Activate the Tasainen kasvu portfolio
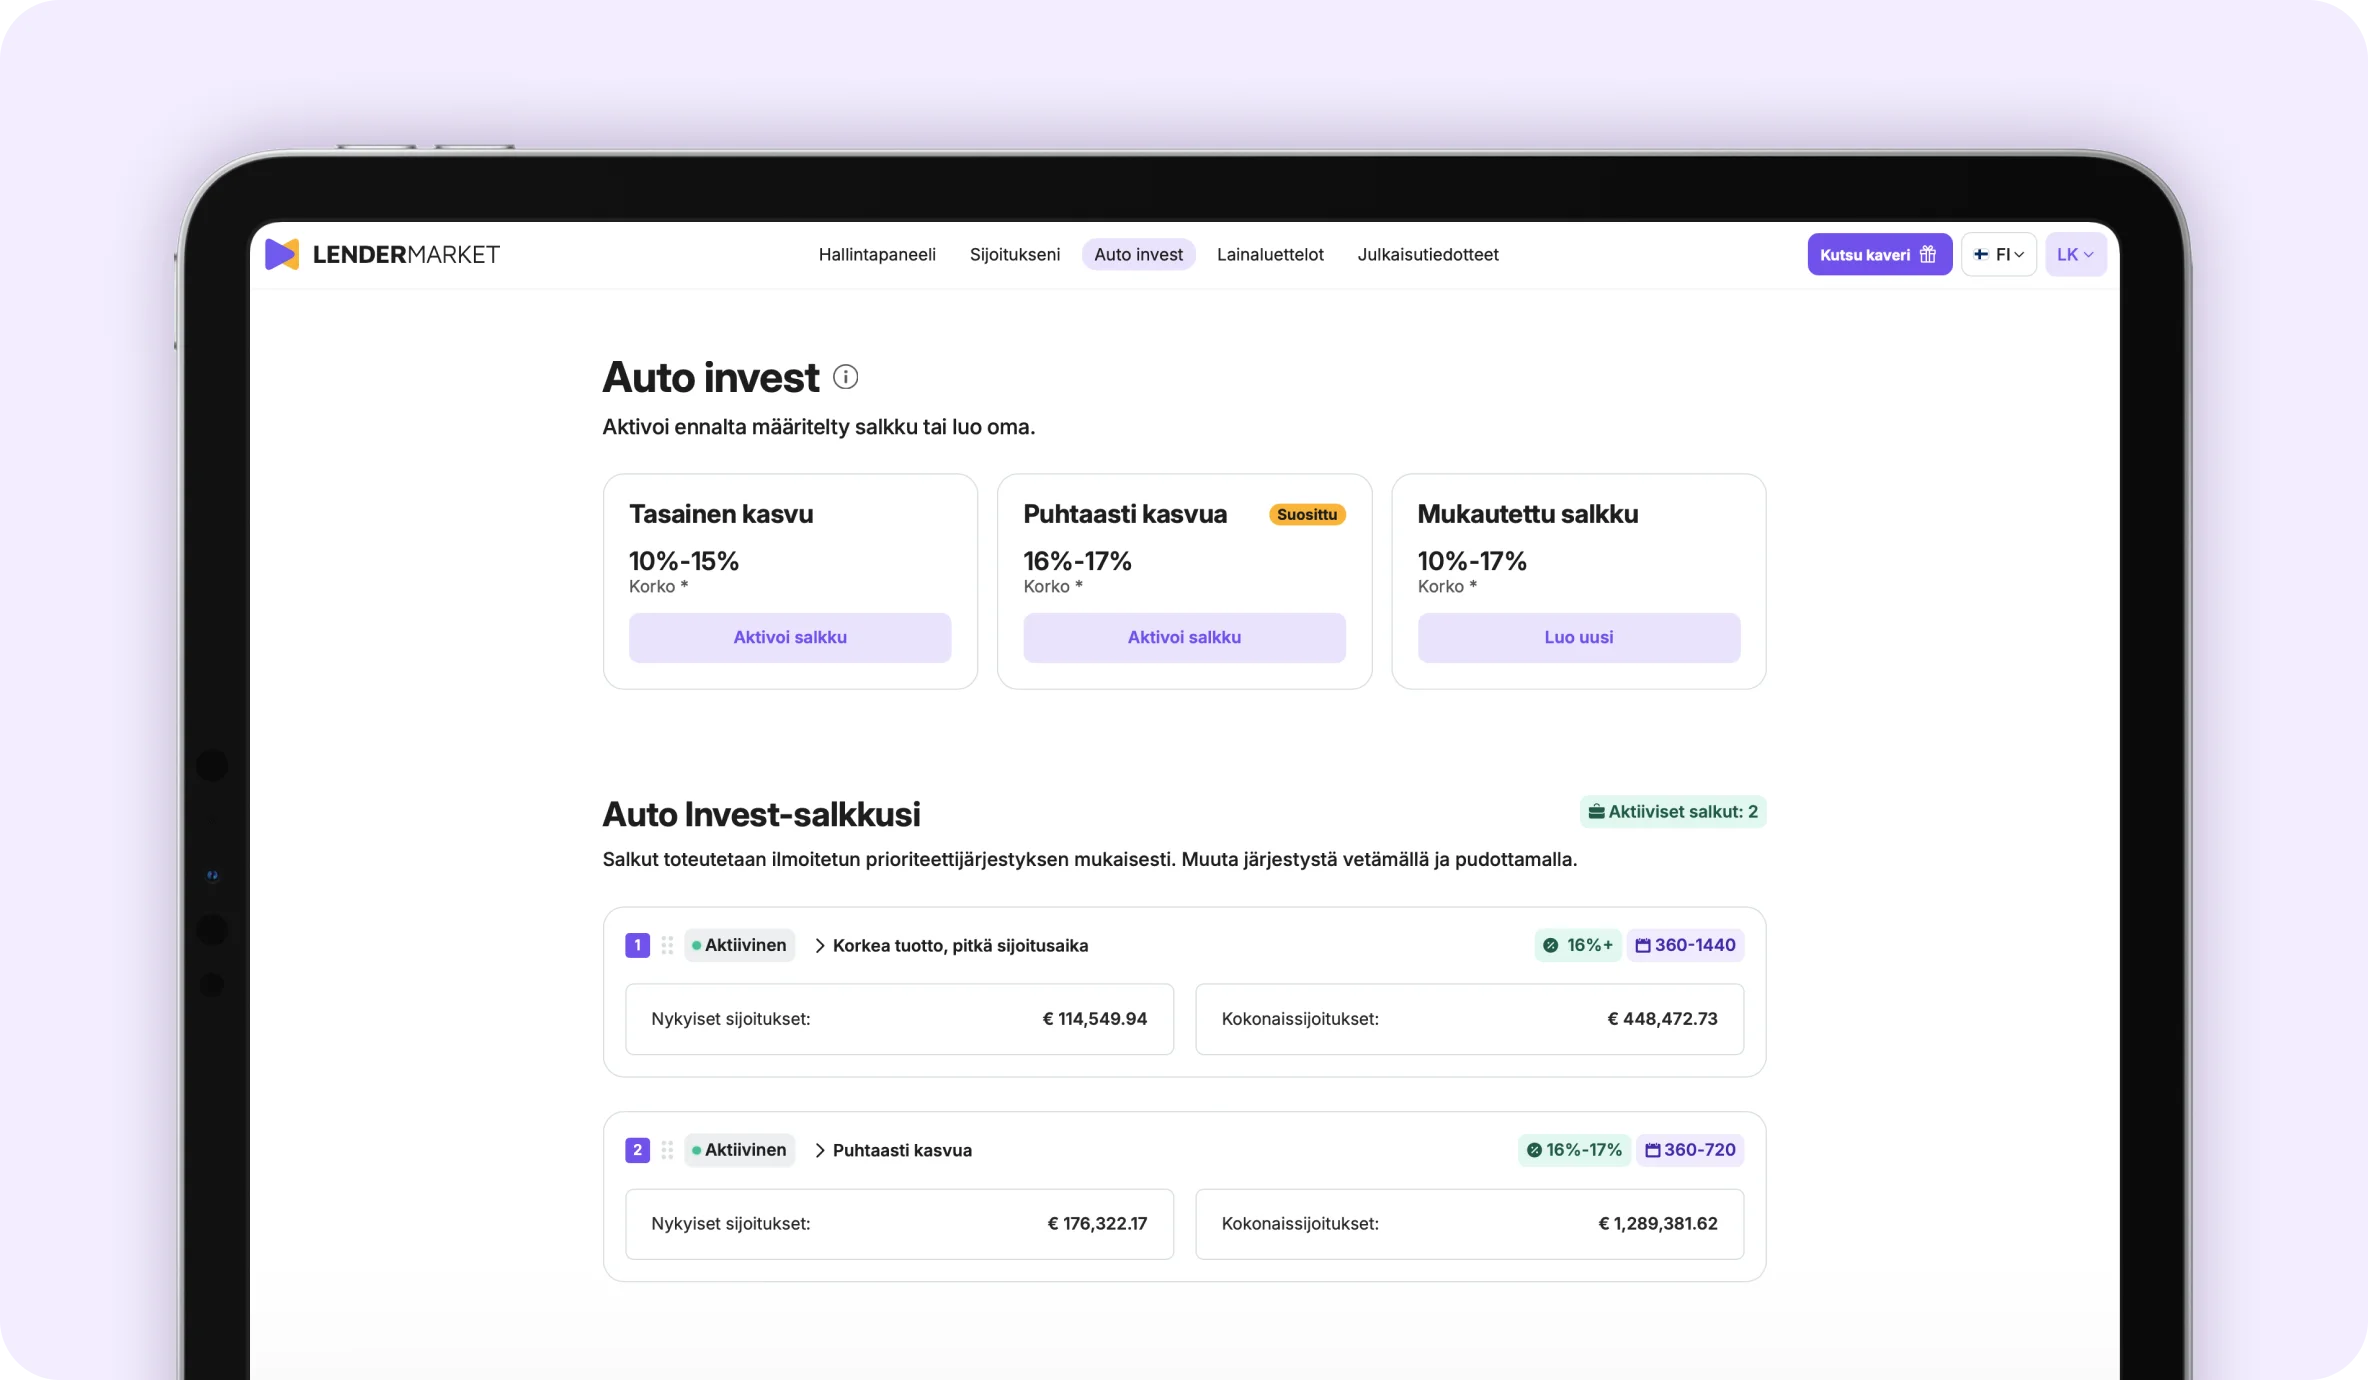 coord(790,637)
